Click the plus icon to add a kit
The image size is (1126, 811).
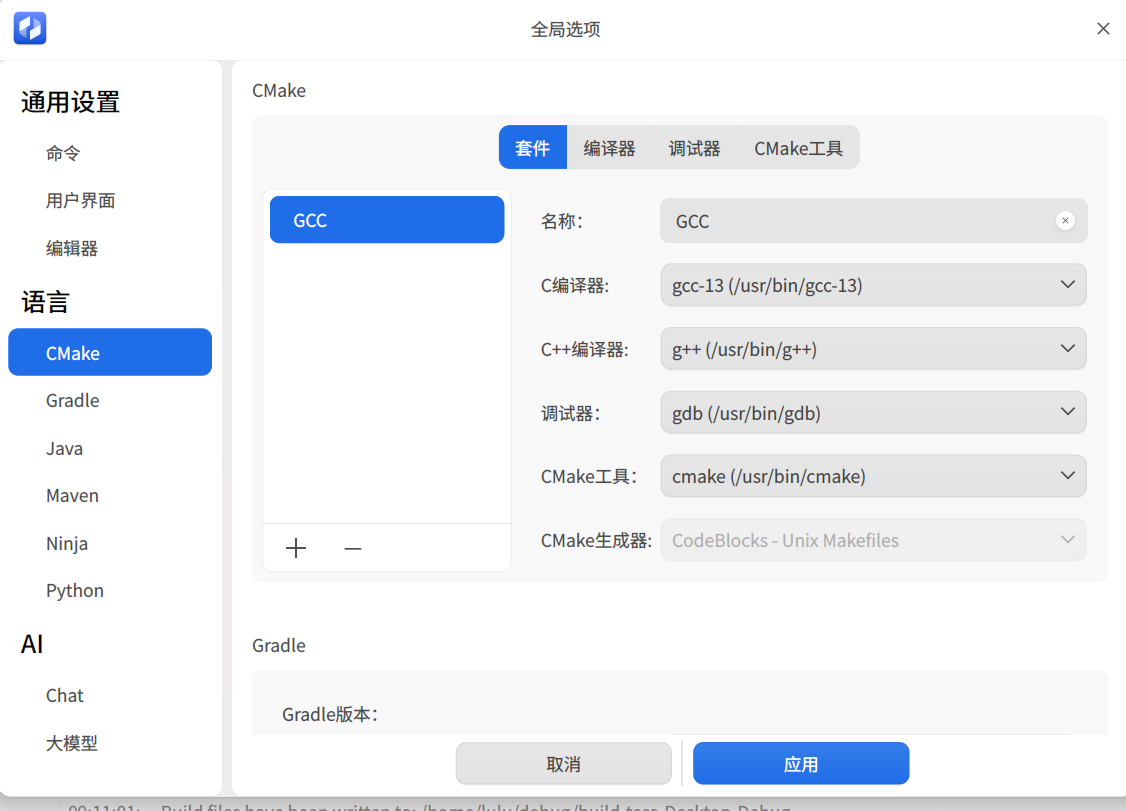click(296, 548)
